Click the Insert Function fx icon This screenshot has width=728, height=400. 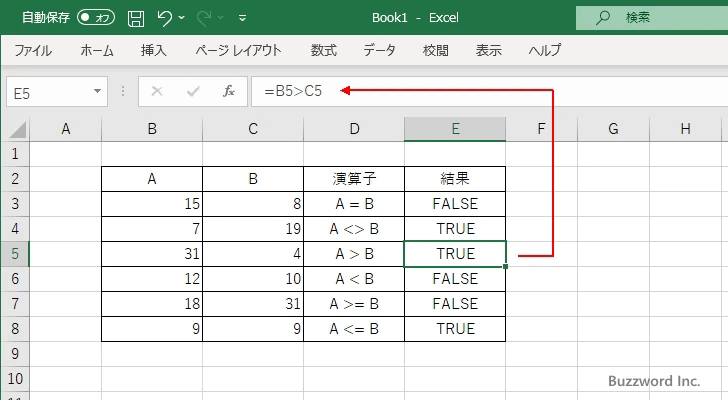228,91
